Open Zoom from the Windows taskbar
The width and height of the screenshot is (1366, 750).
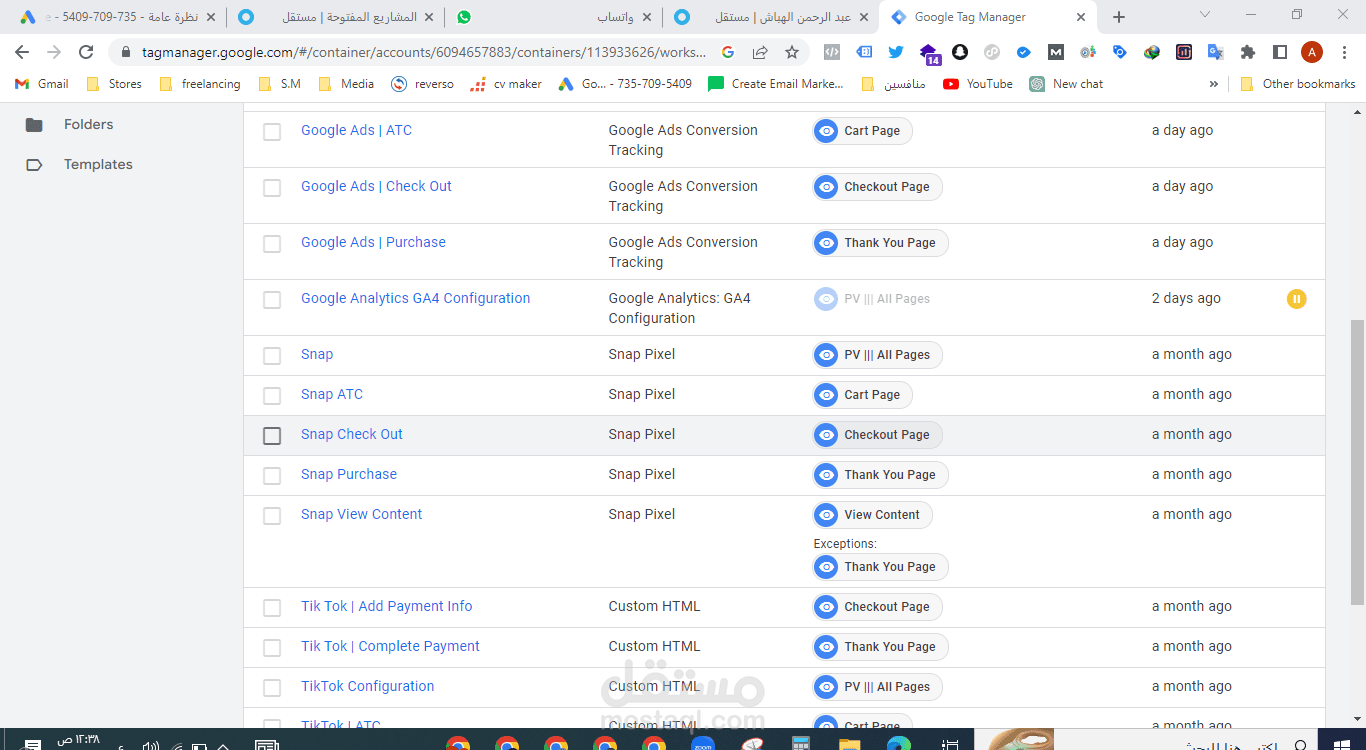[x=703, y=745]
